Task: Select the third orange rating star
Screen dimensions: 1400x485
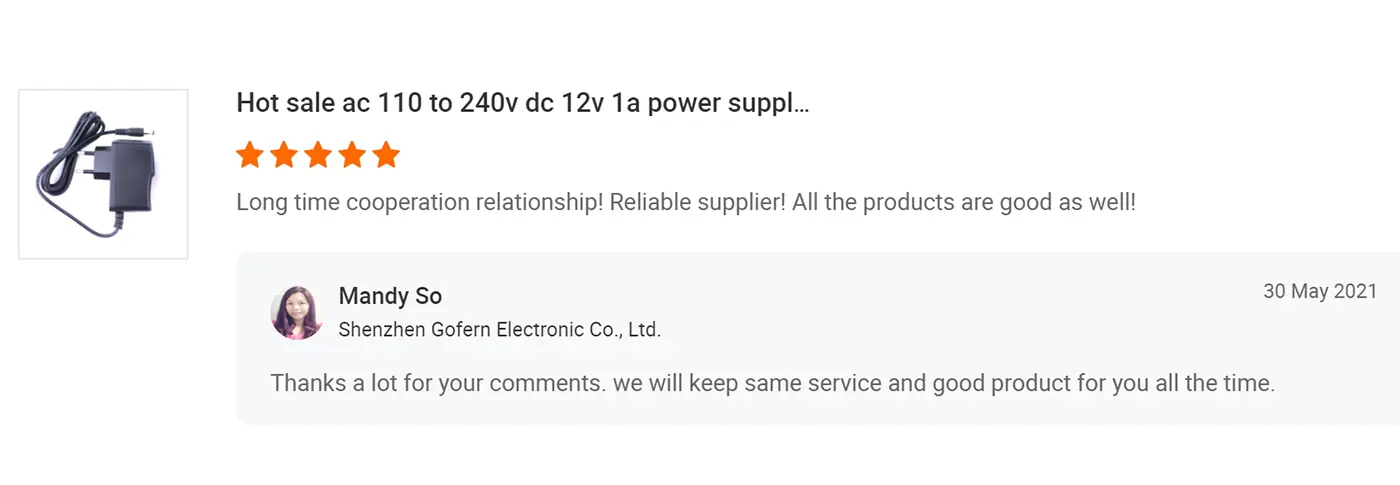Action: point(318,155)
